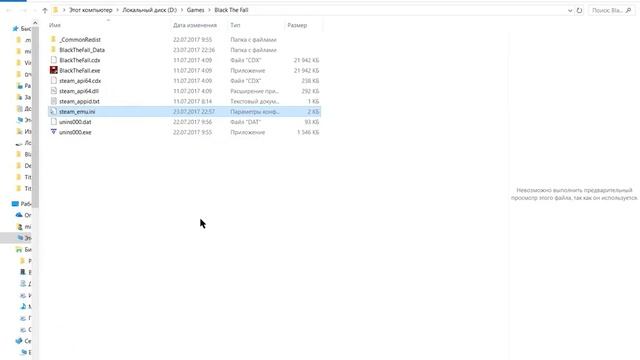Click the search magnifier icon
640x360 pixels.
628,10
